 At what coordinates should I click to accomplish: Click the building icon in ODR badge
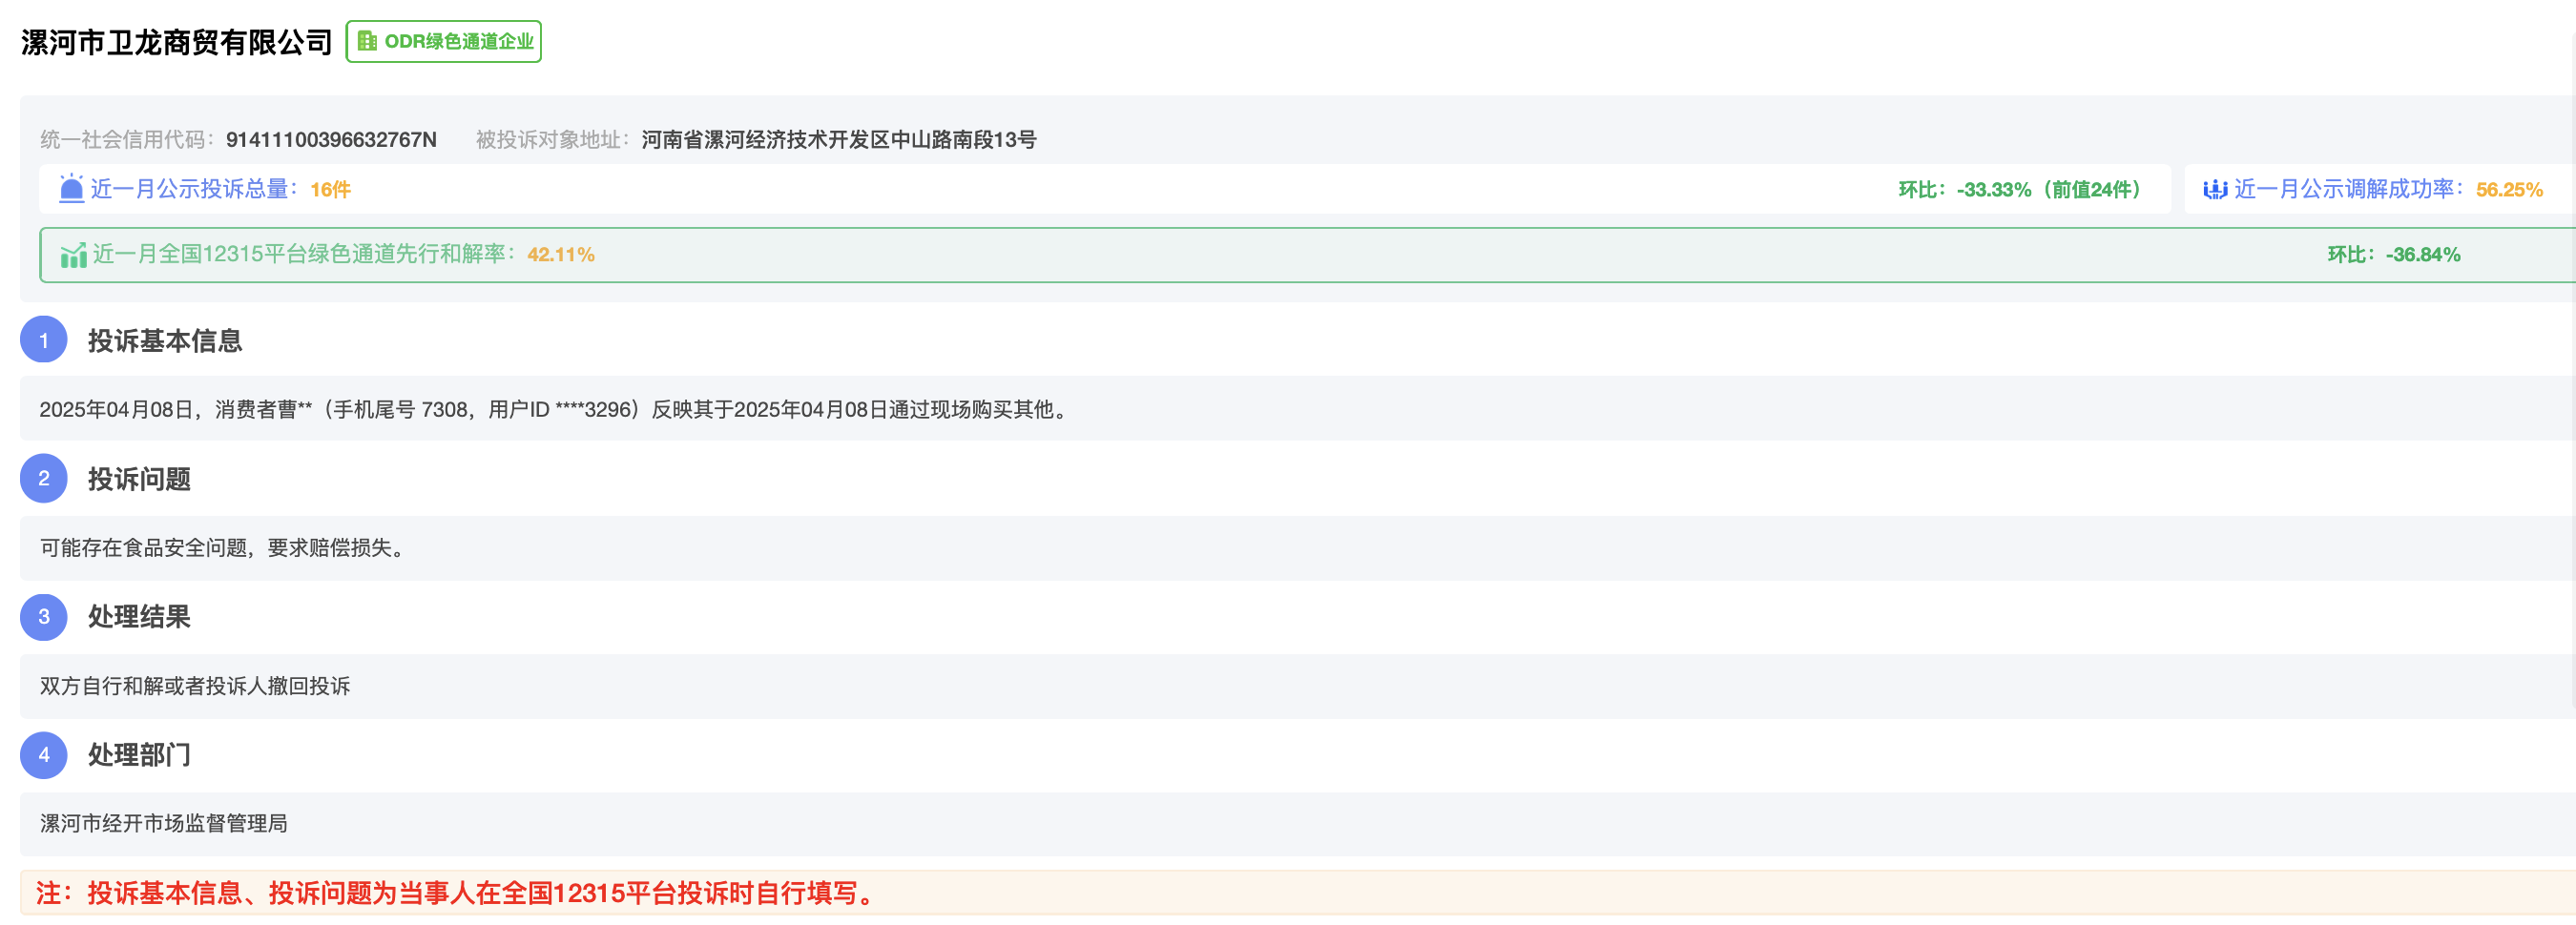coord(367,42)
